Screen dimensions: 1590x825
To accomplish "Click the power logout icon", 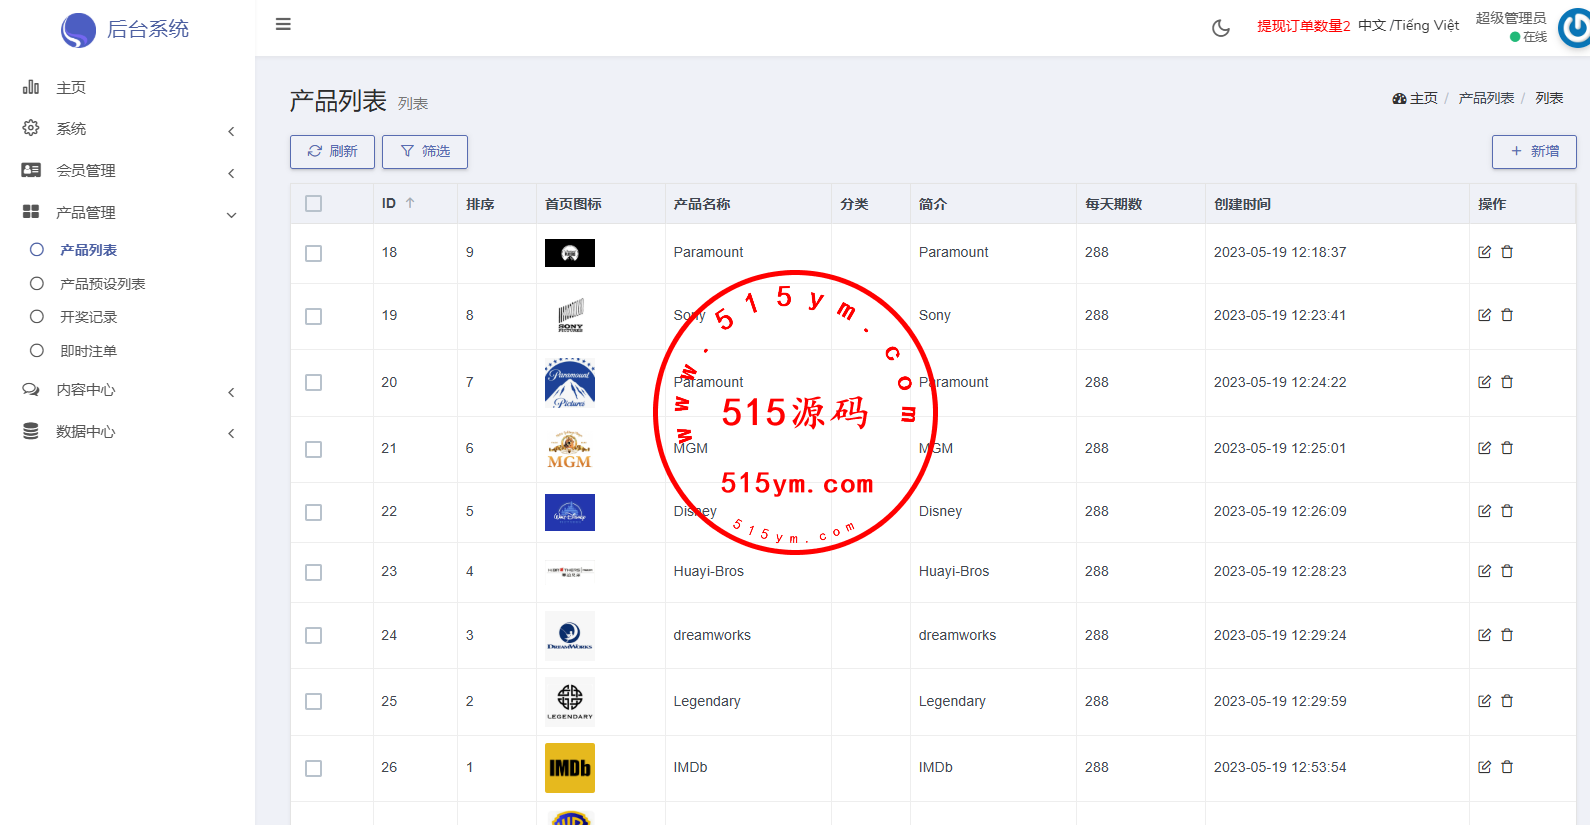I will click(x=1575, y=27).
